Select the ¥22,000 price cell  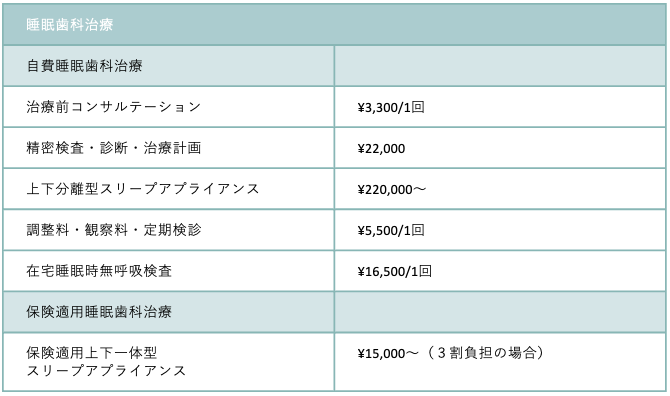(500, 148)
